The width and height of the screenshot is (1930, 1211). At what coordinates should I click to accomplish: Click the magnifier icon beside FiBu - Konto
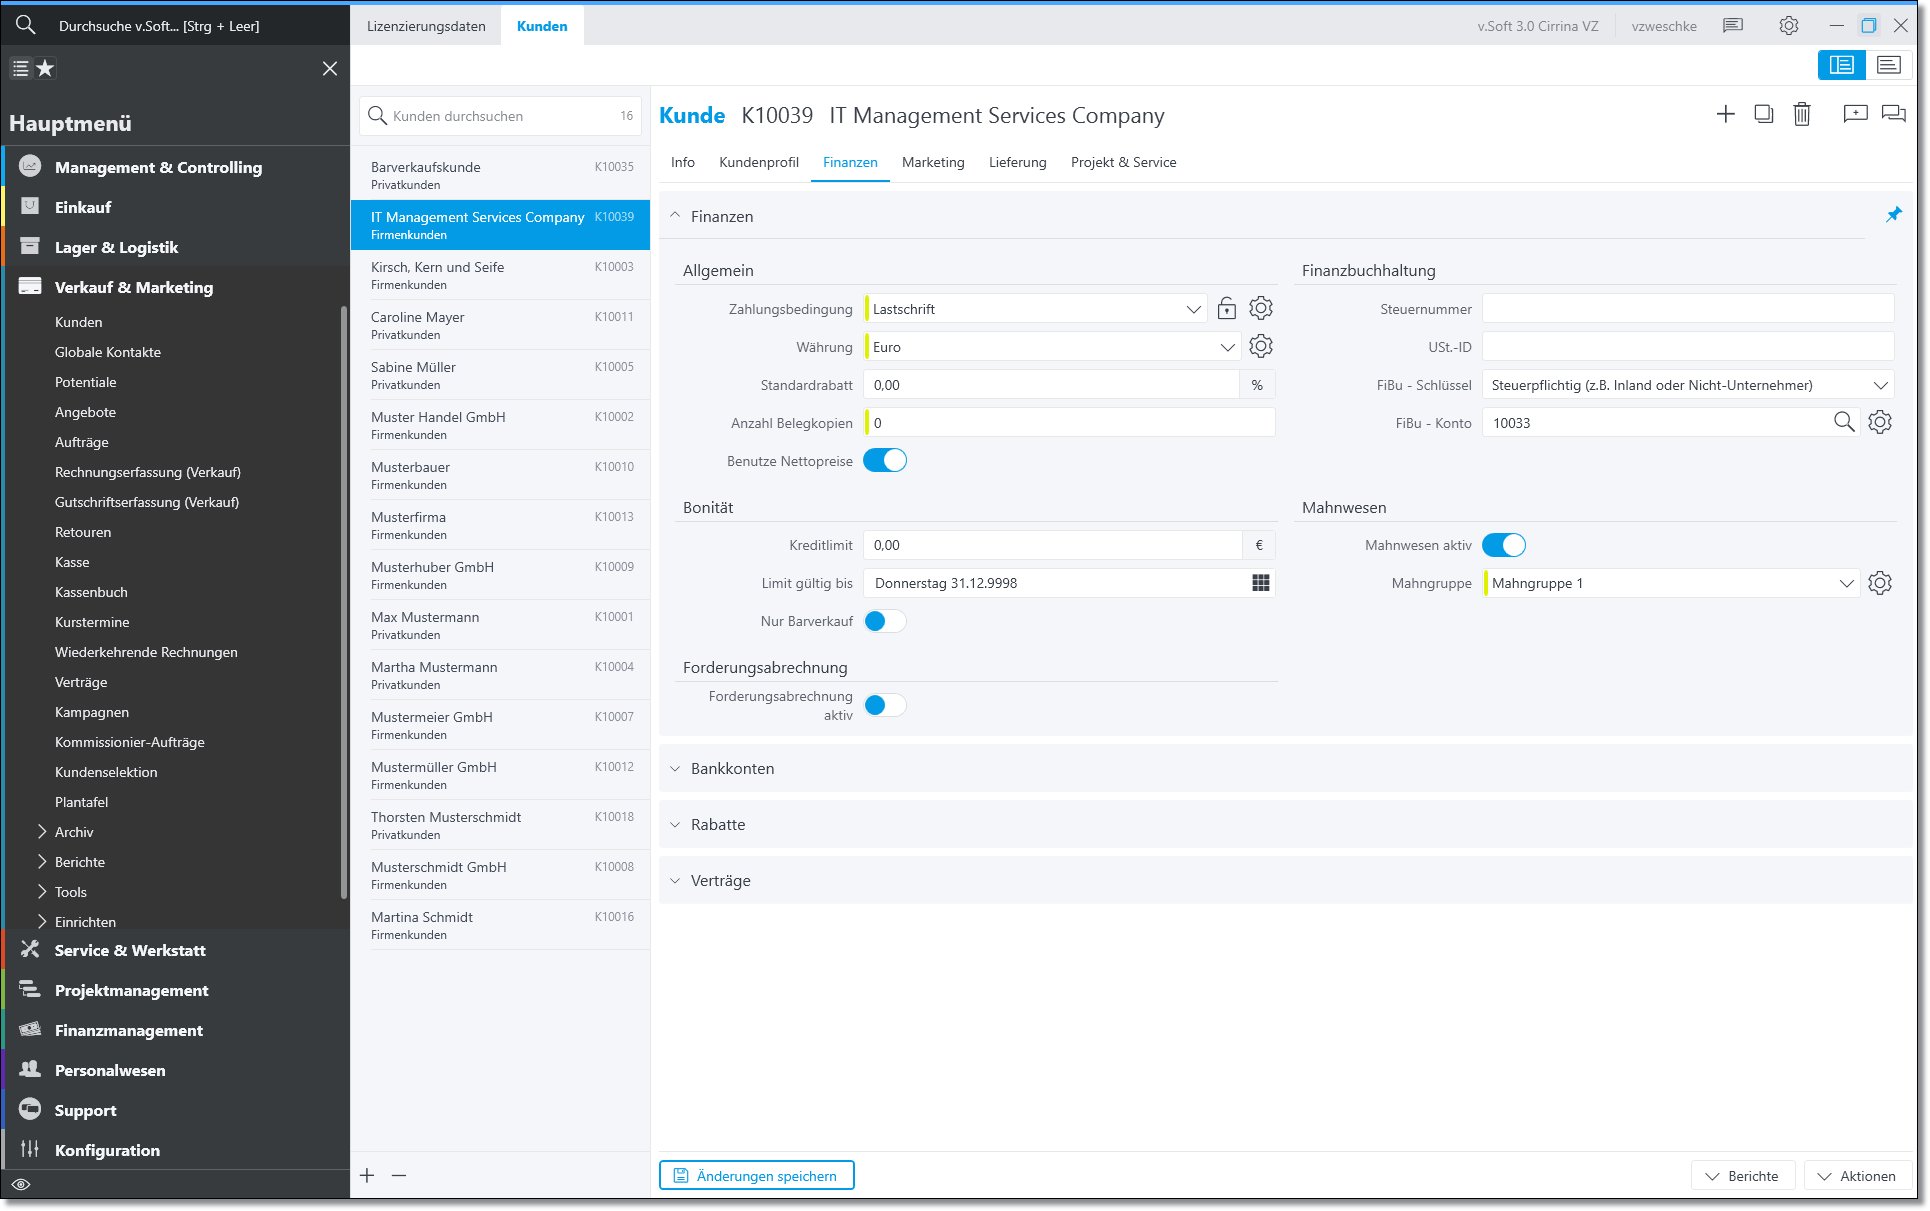tap(1843, 422)
